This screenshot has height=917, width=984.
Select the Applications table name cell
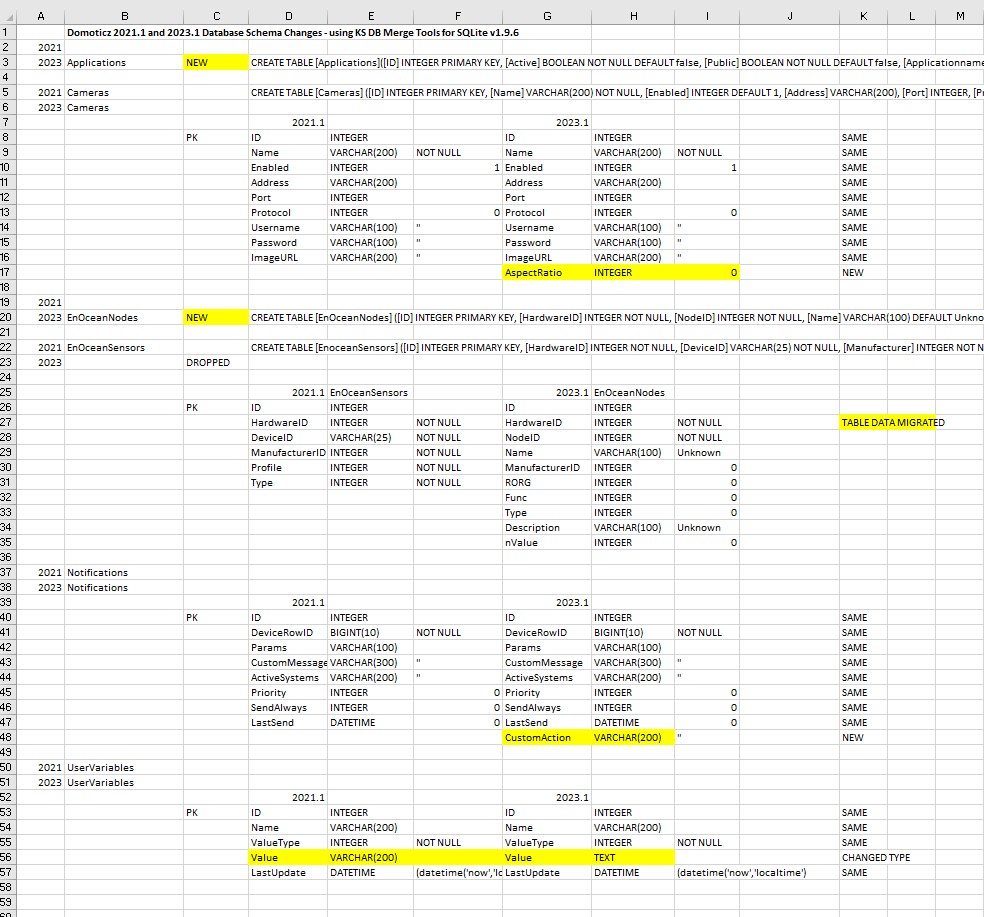(x=124, y=63)
